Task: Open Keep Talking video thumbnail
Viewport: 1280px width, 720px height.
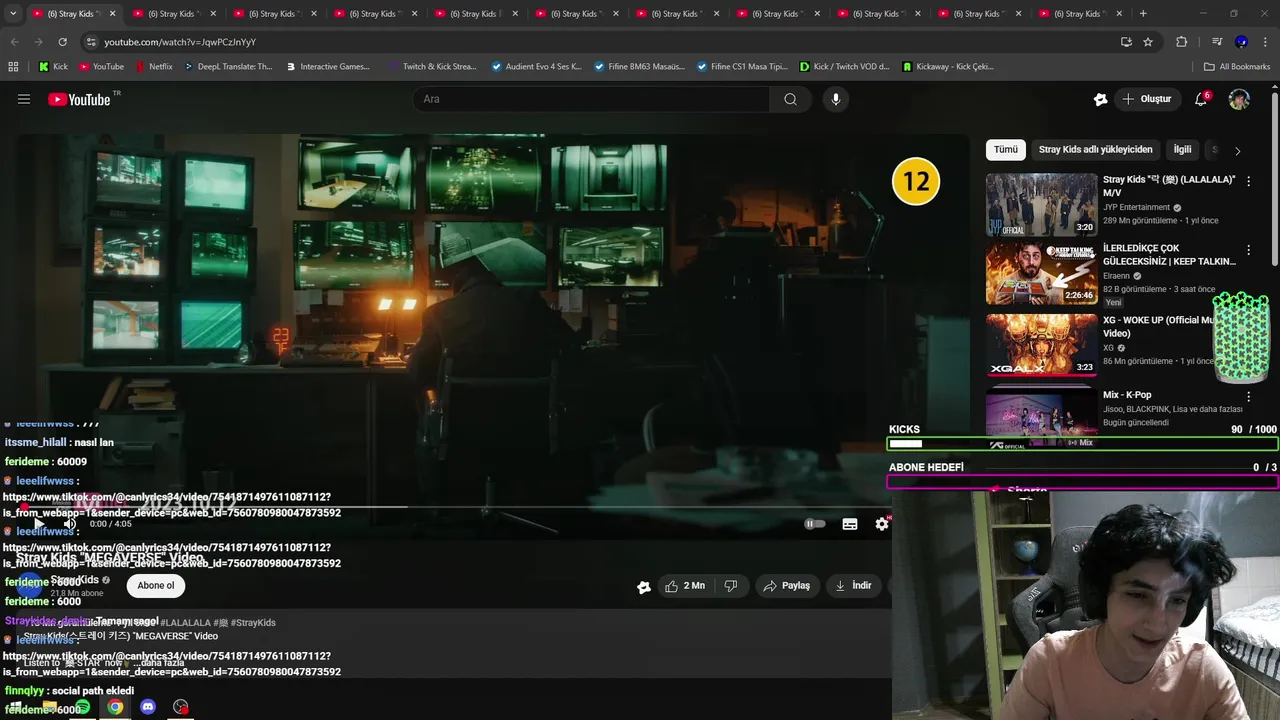Action: coord(1041,273)
